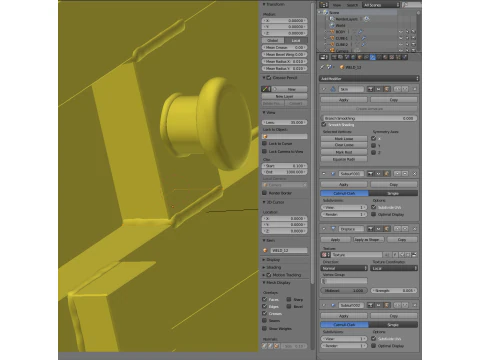
Task: Remove the first Subsurf modifier with its X
Action: tap(415, 174)
